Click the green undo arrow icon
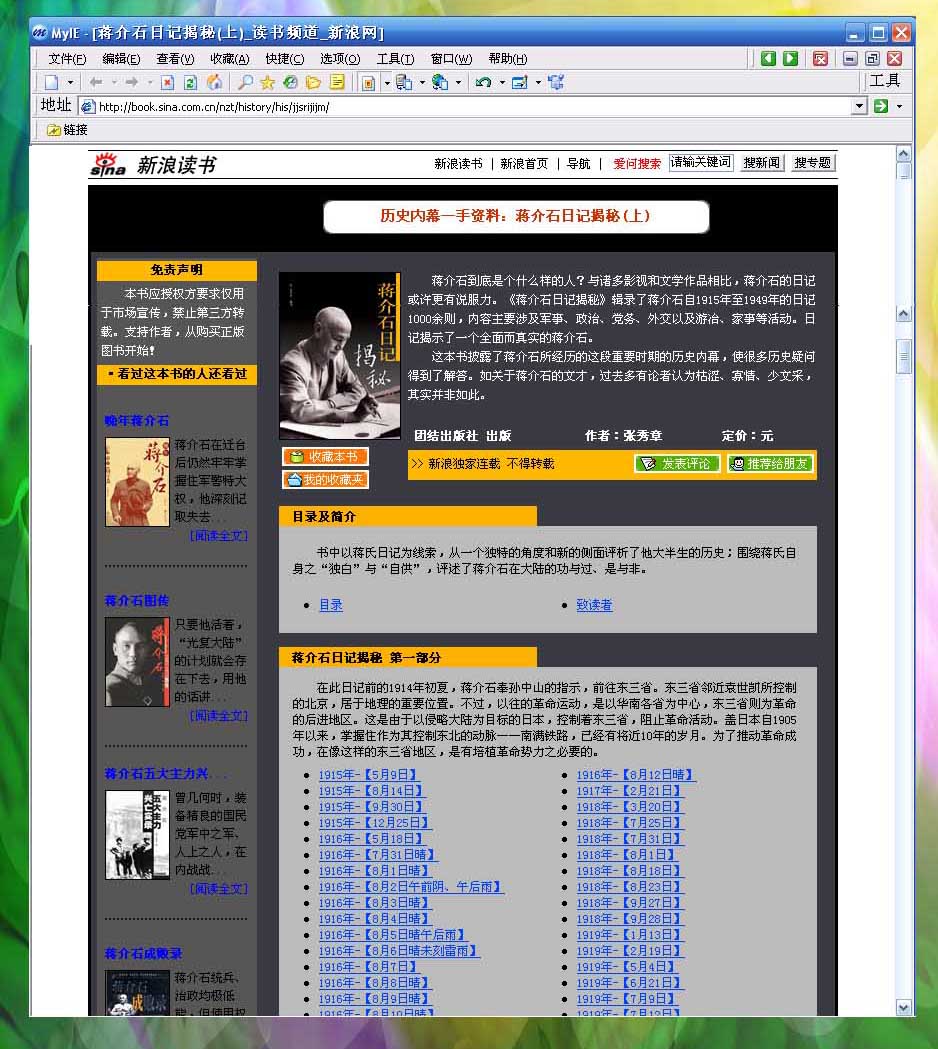The image size is (938, 1049). [484, 82]
